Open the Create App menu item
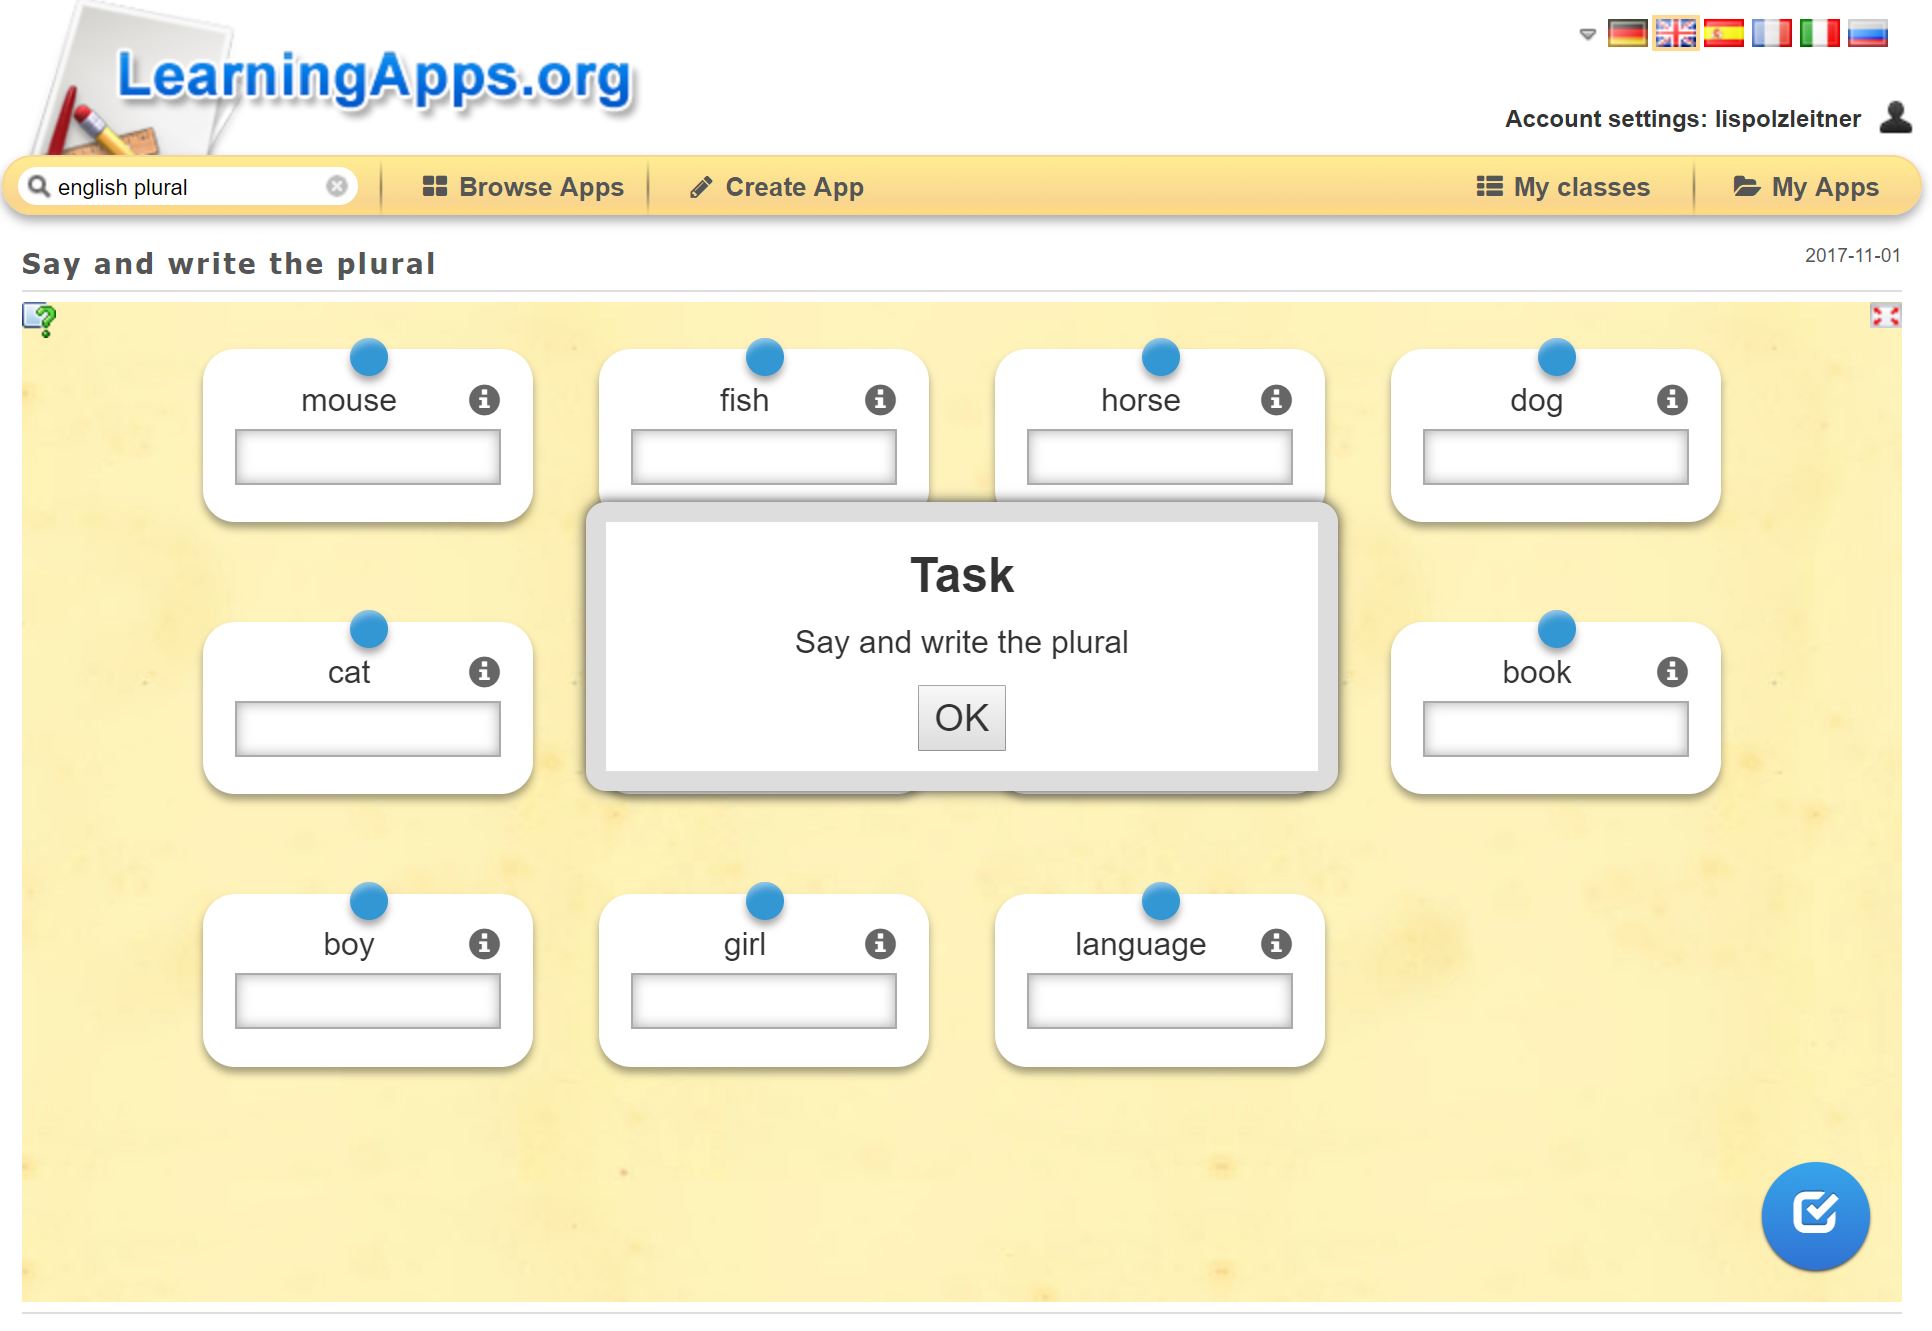The width and height of the screenshot is (1932, 1331). (x=777, y=187)
